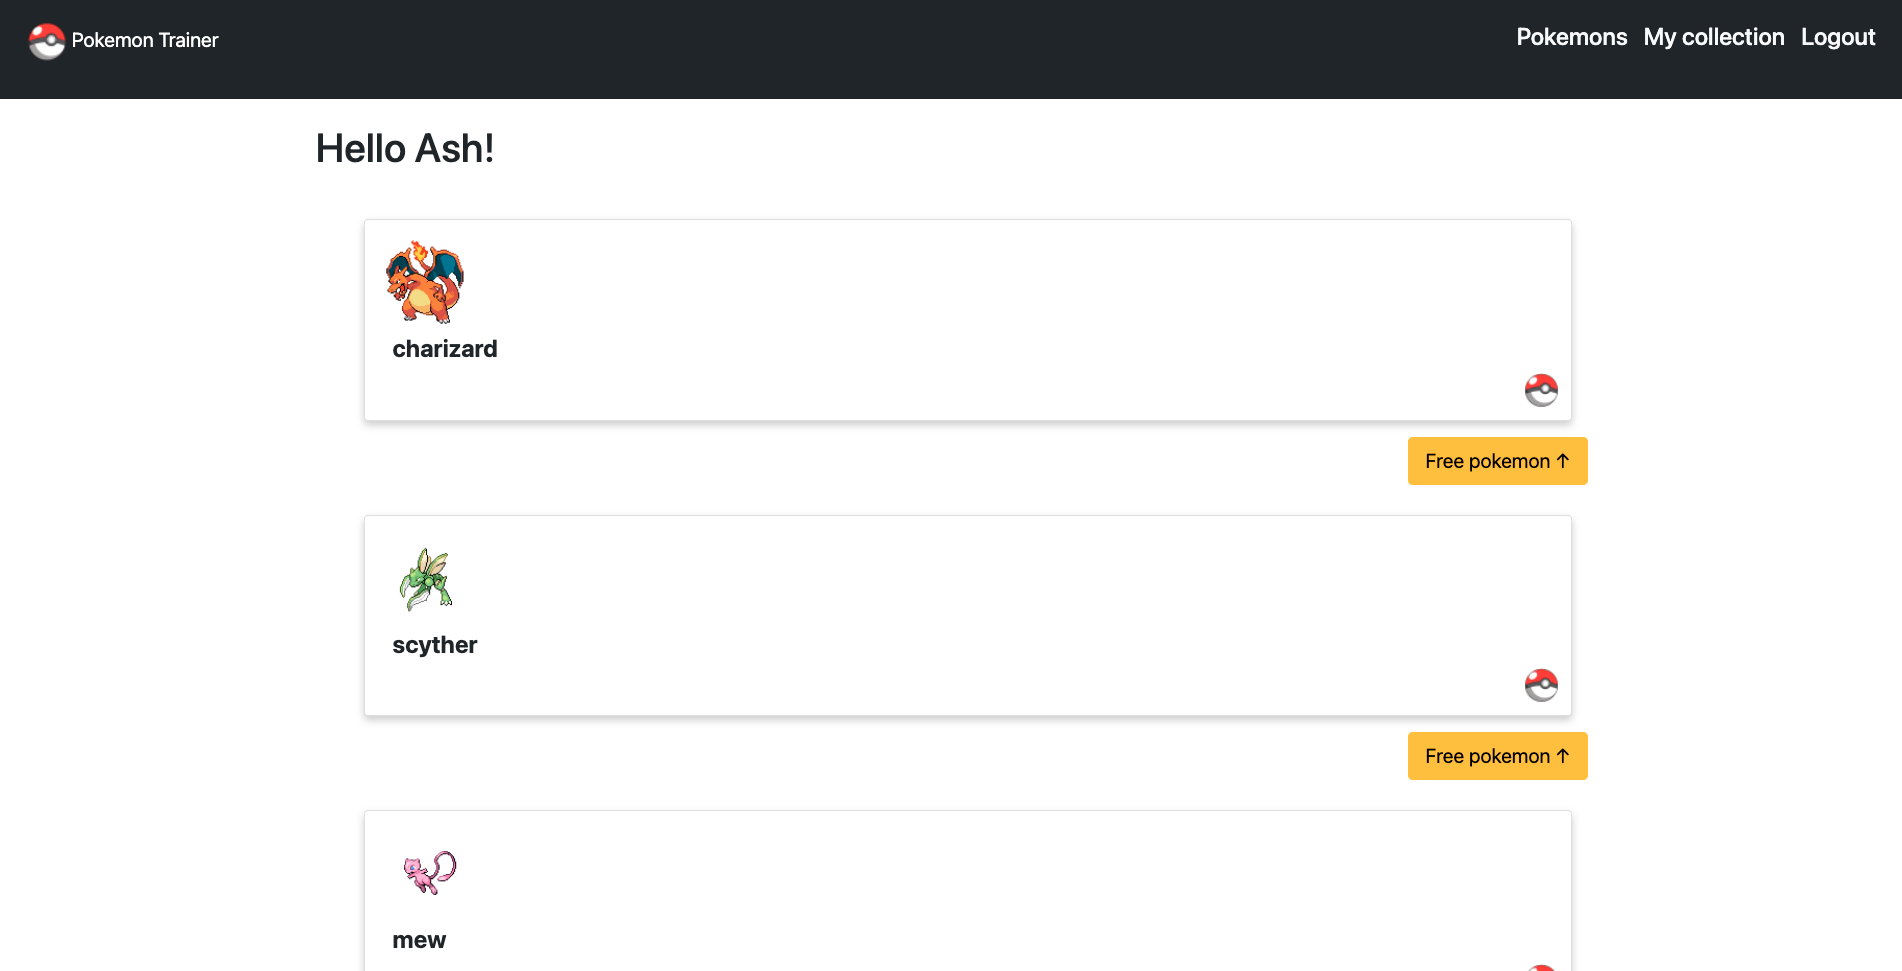Click Logout in the top navigation
The image size is (1902, 971).
(1838, 37)
